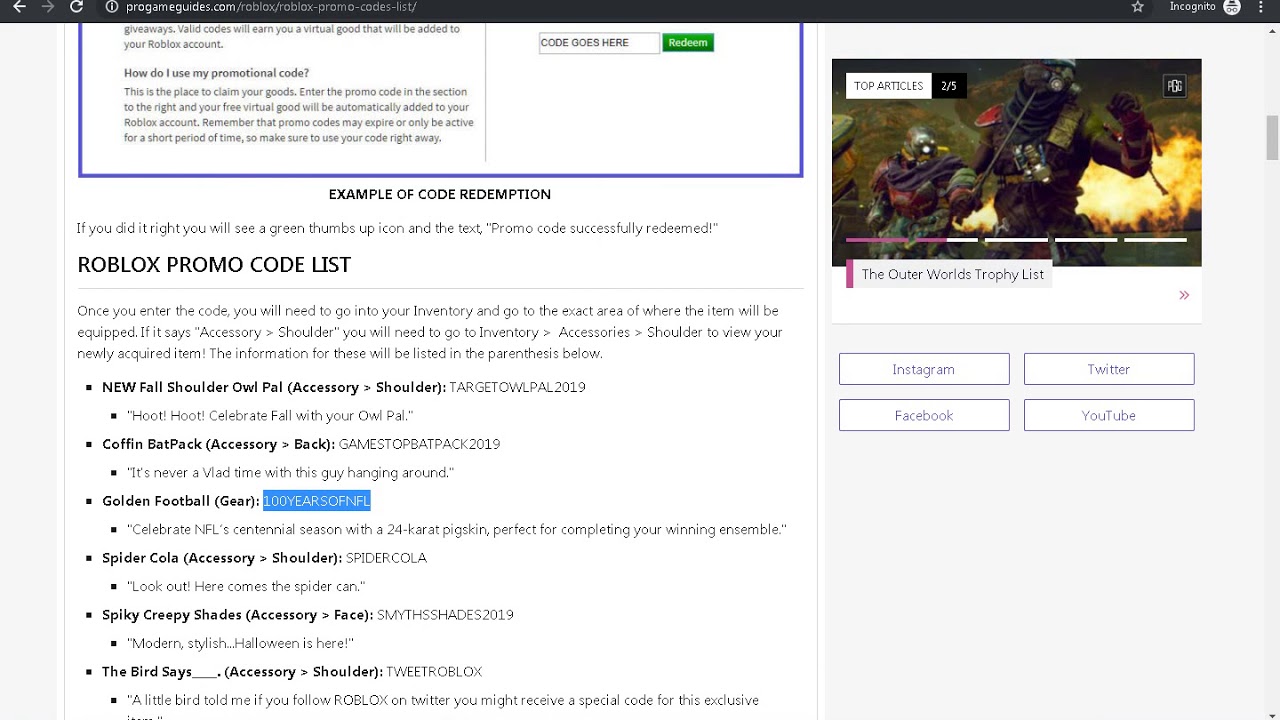
Task: Click the page vertical scrollbar
Action: click(1272, 137)
